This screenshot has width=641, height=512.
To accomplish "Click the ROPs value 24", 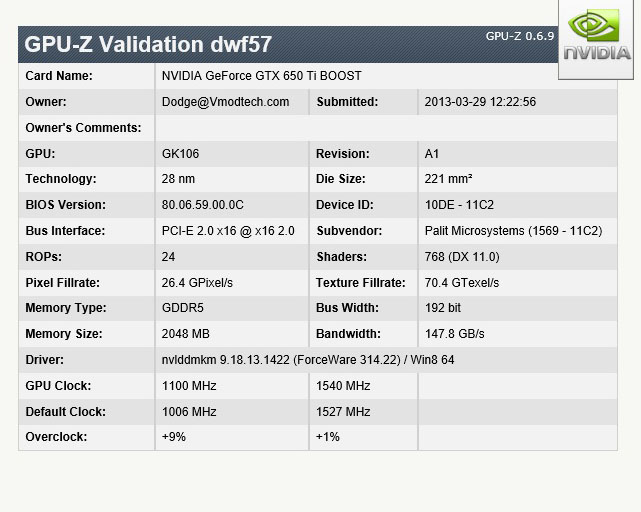I will pos(168,257).
